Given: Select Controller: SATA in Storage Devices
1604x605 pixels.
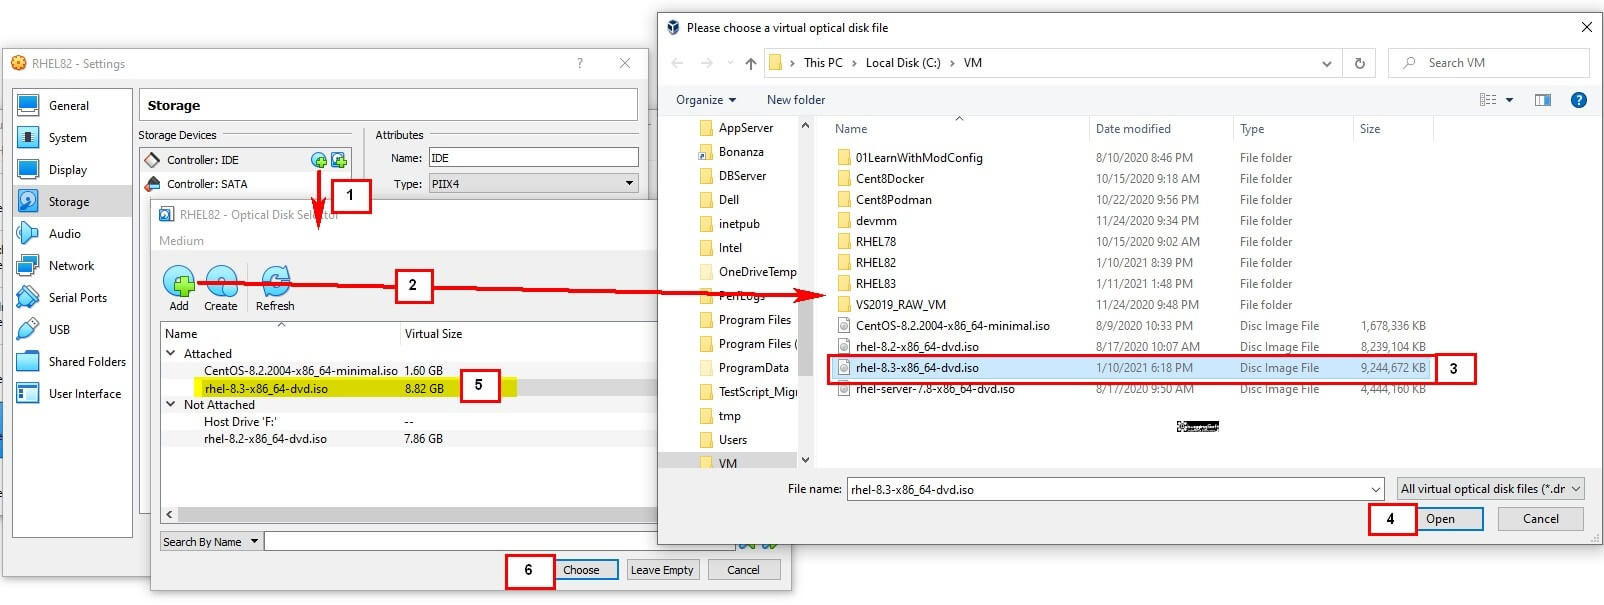Looking at the screenshot, I should [207, 184].
